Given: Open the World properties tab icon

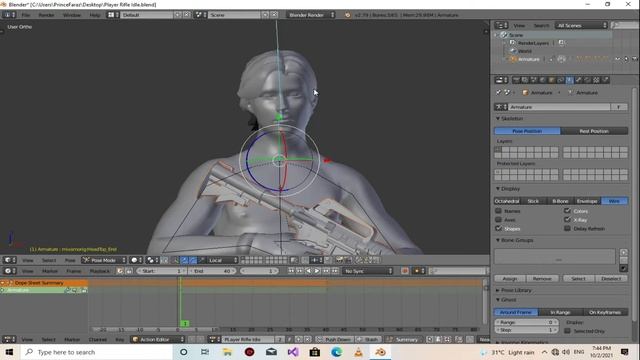Looking at the screenshot, I should pos(542,80).
